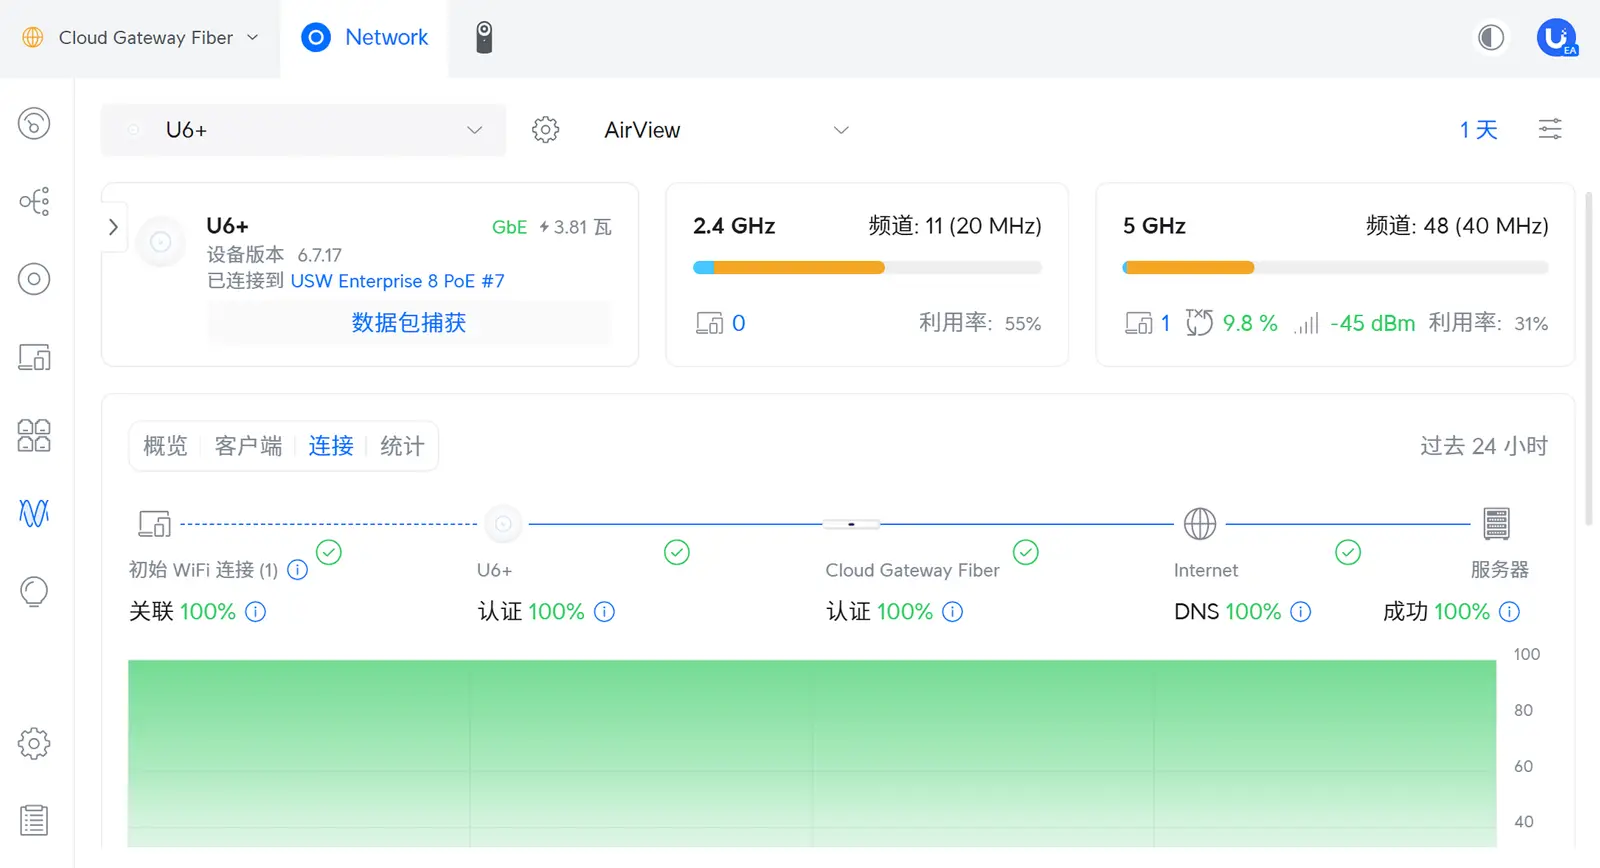This screenshot has height=868, width=1600.
Task: Open the user account avatar
Action: (1557, 38)
